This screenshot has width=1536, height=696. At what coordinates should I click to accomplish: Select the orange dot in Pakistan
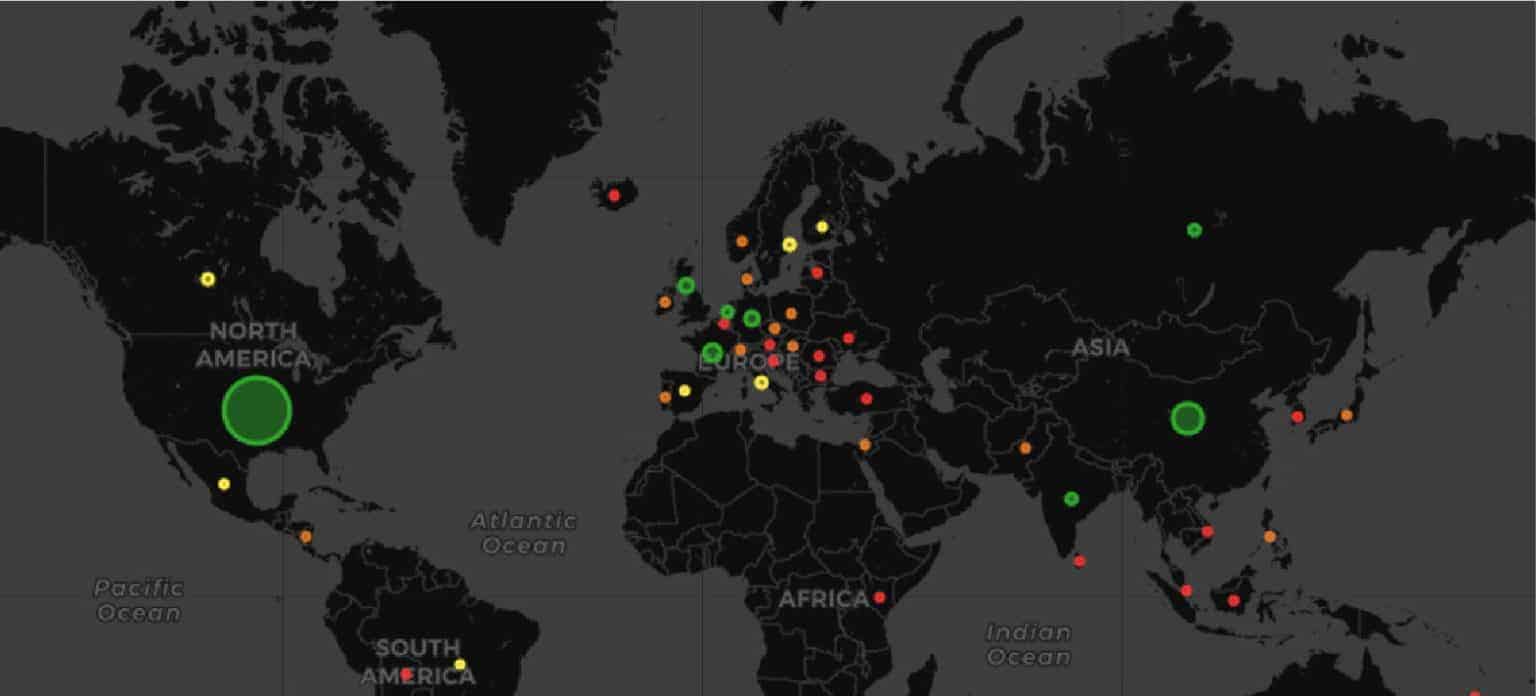coord(1025,448)
